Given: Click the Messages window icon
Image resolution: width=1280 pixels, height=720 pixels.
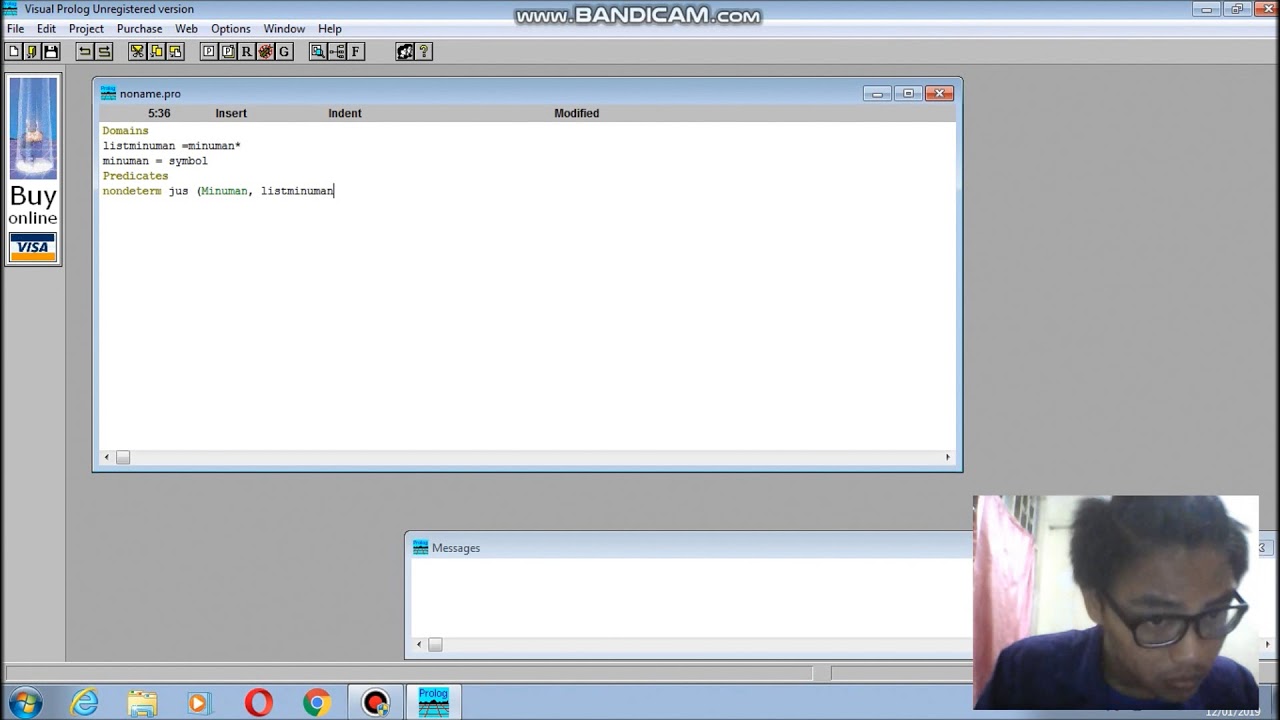Looking at the screenshot, I should coord(420,547).
